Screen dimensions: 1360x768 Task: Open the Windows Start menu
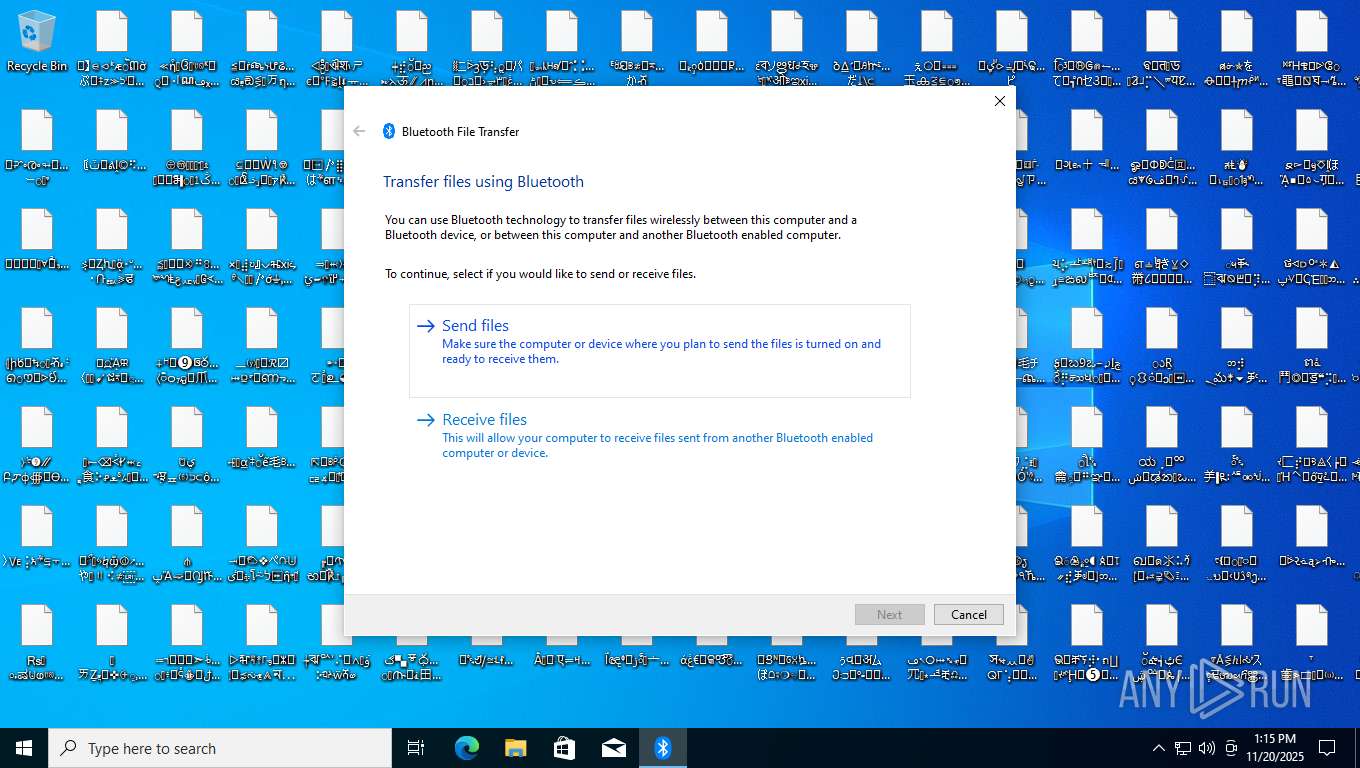point(24,748)
